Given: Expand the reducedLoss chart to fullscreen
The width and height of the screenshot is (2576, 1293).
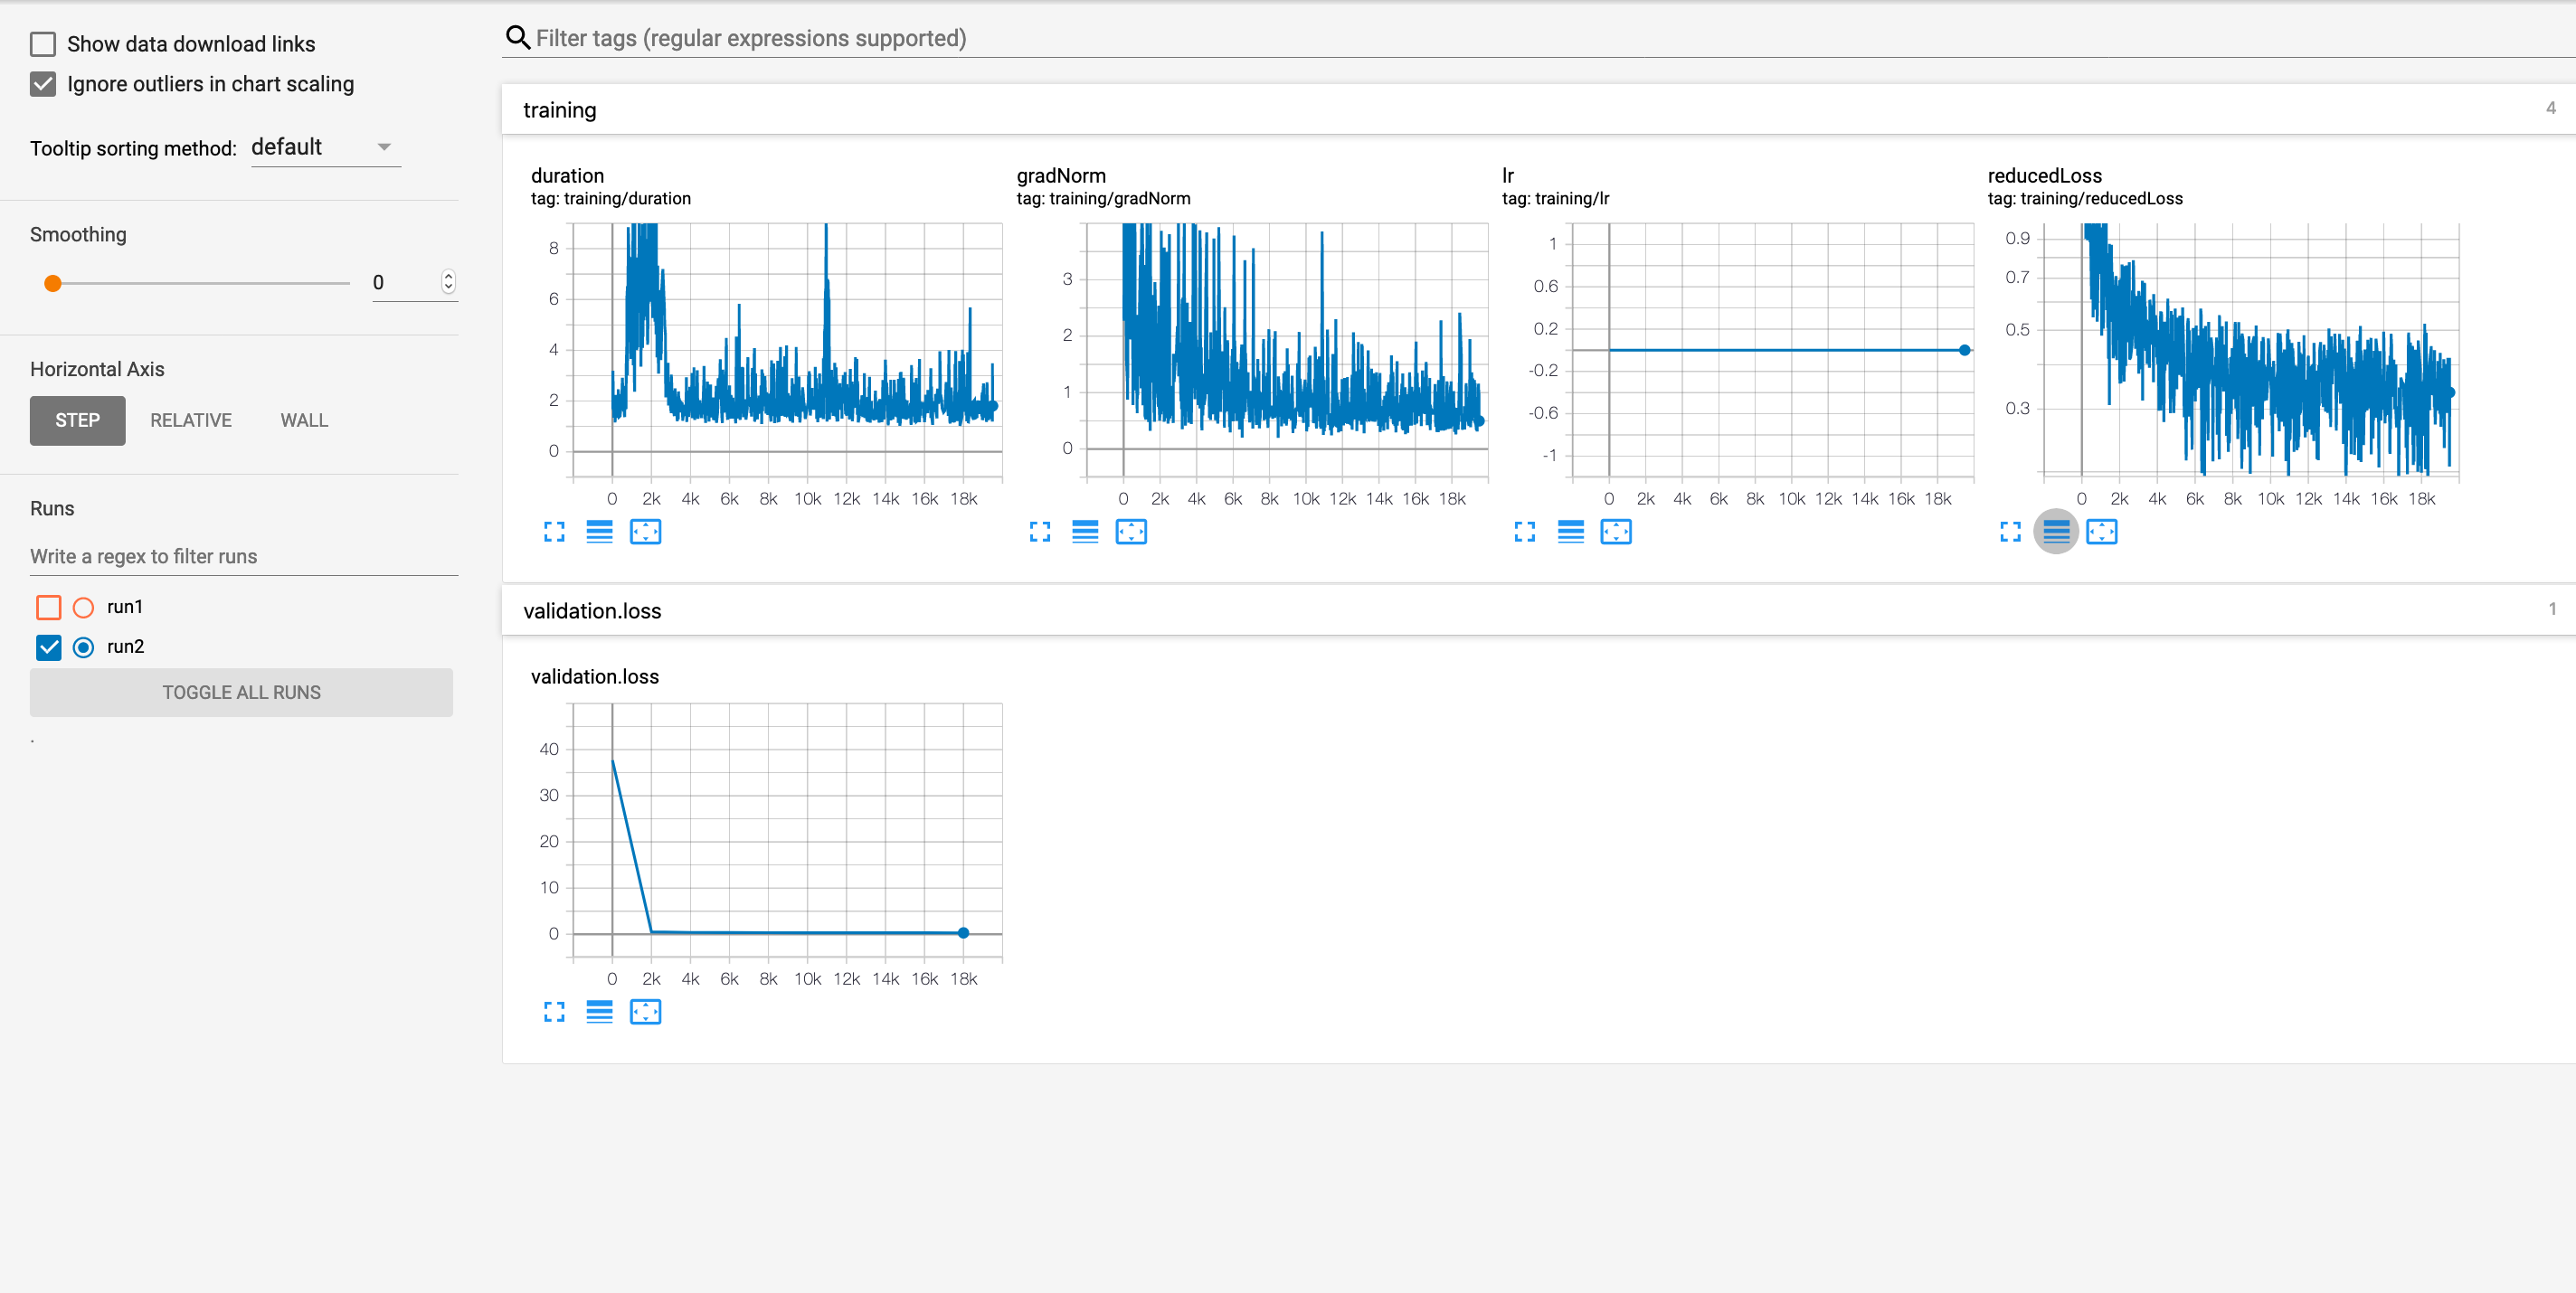Looking at the screenshot, I should [x=2011, y=531].
